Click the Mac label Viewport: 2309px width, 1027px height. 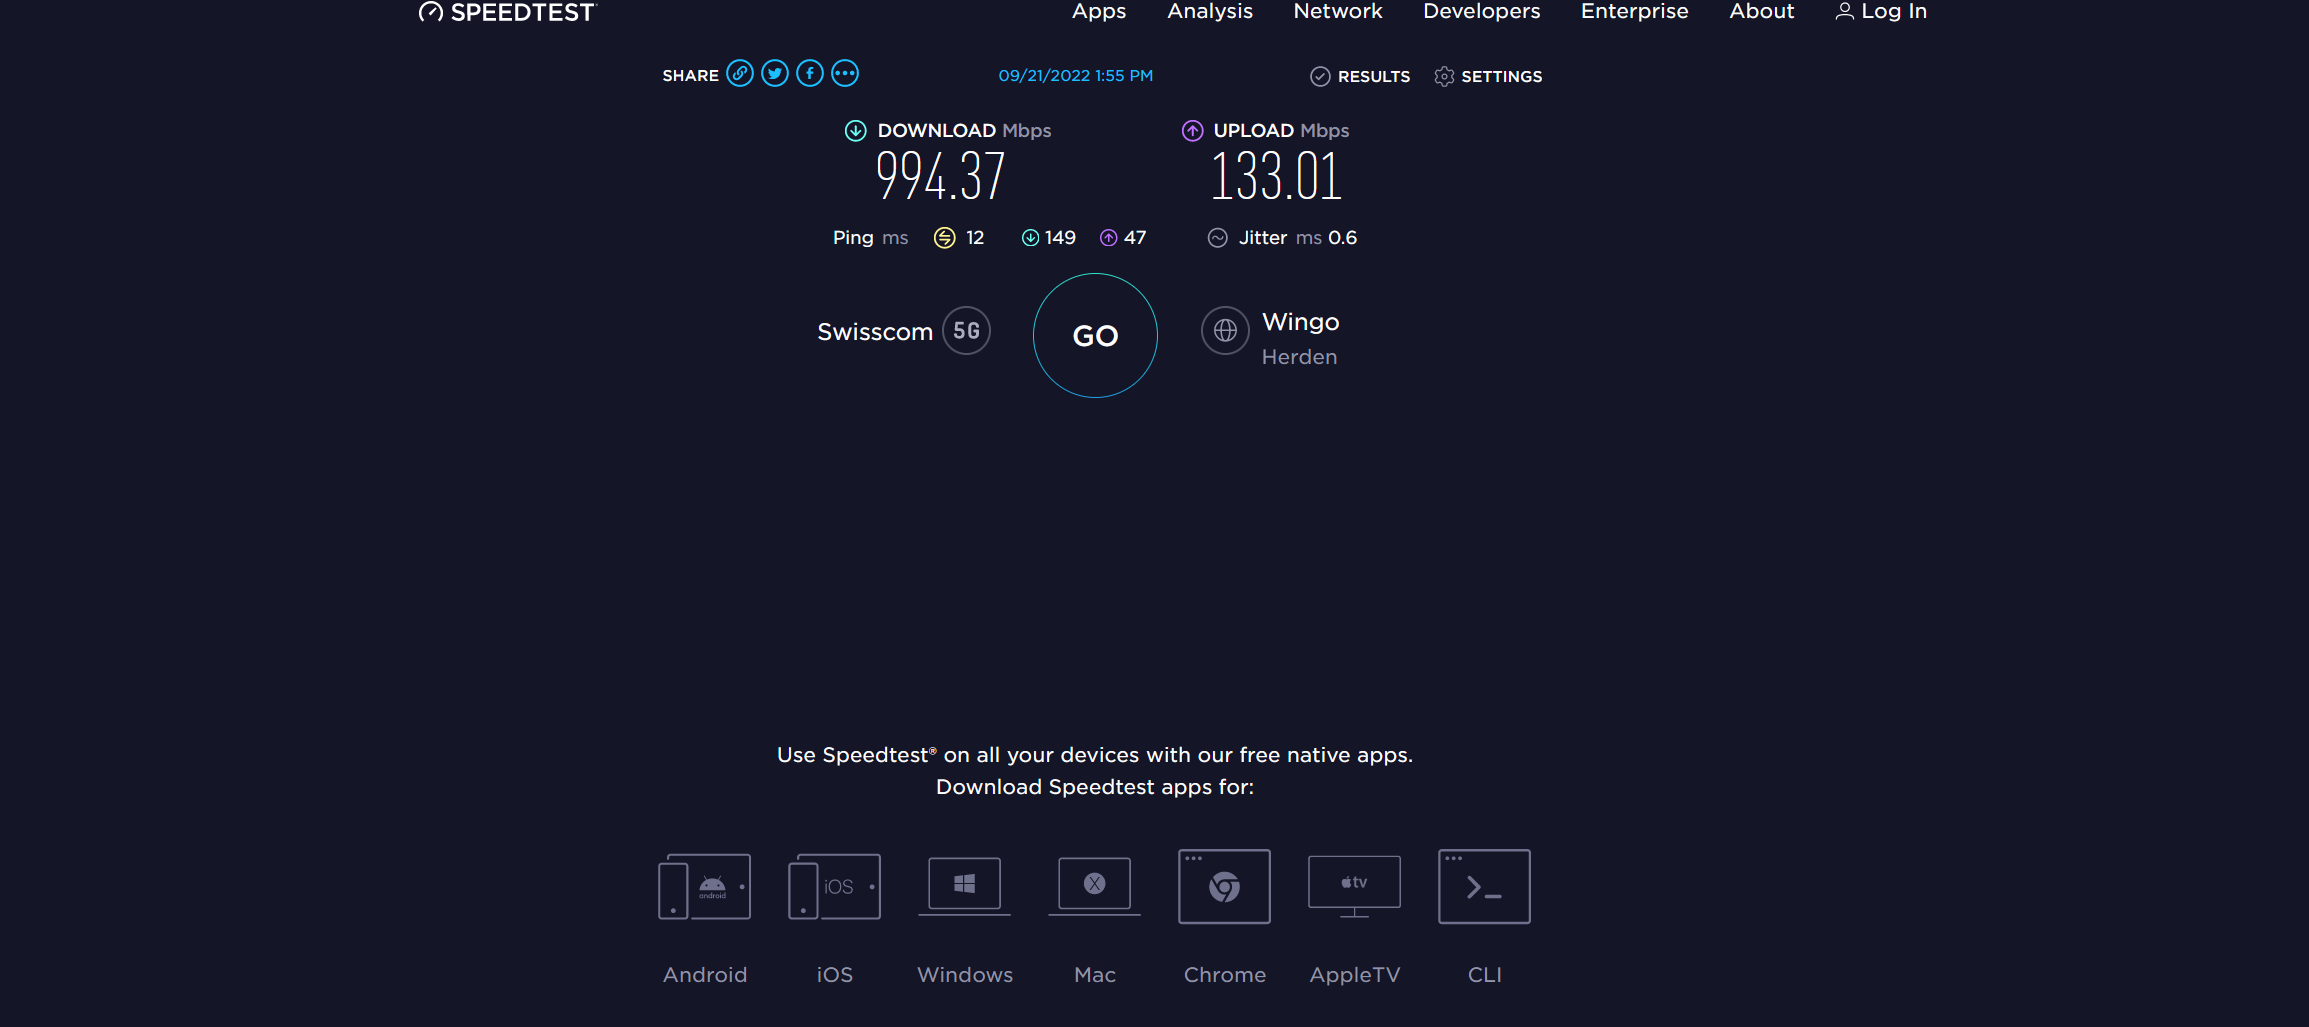(1095, 975)
